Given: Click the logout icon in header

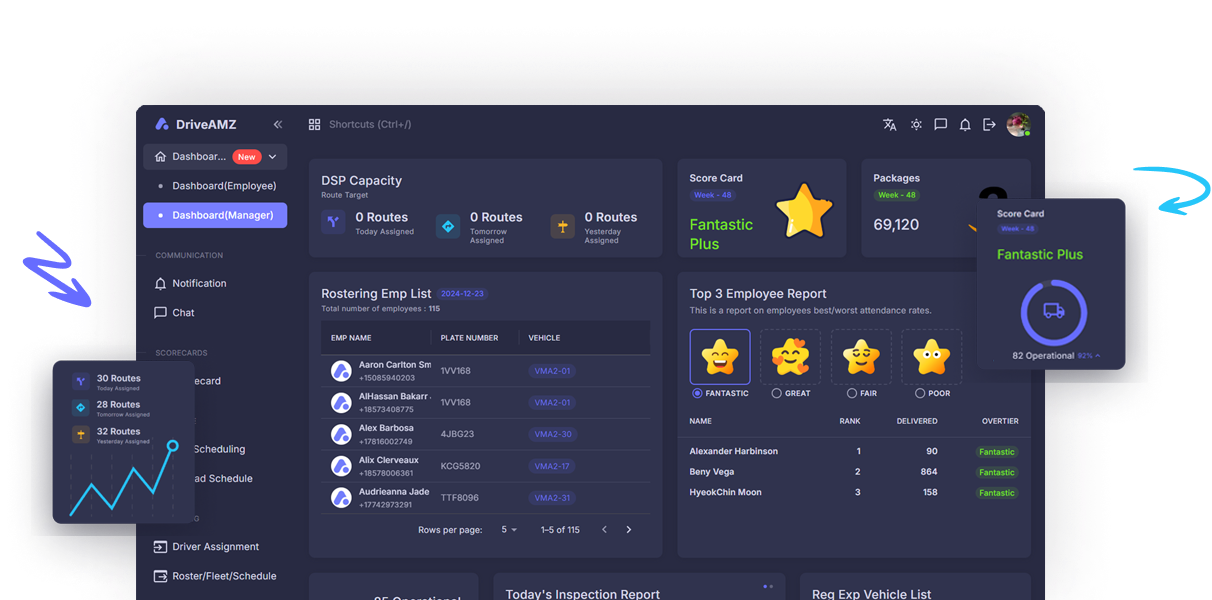Looking at the screenshot, I should point(989,125).
